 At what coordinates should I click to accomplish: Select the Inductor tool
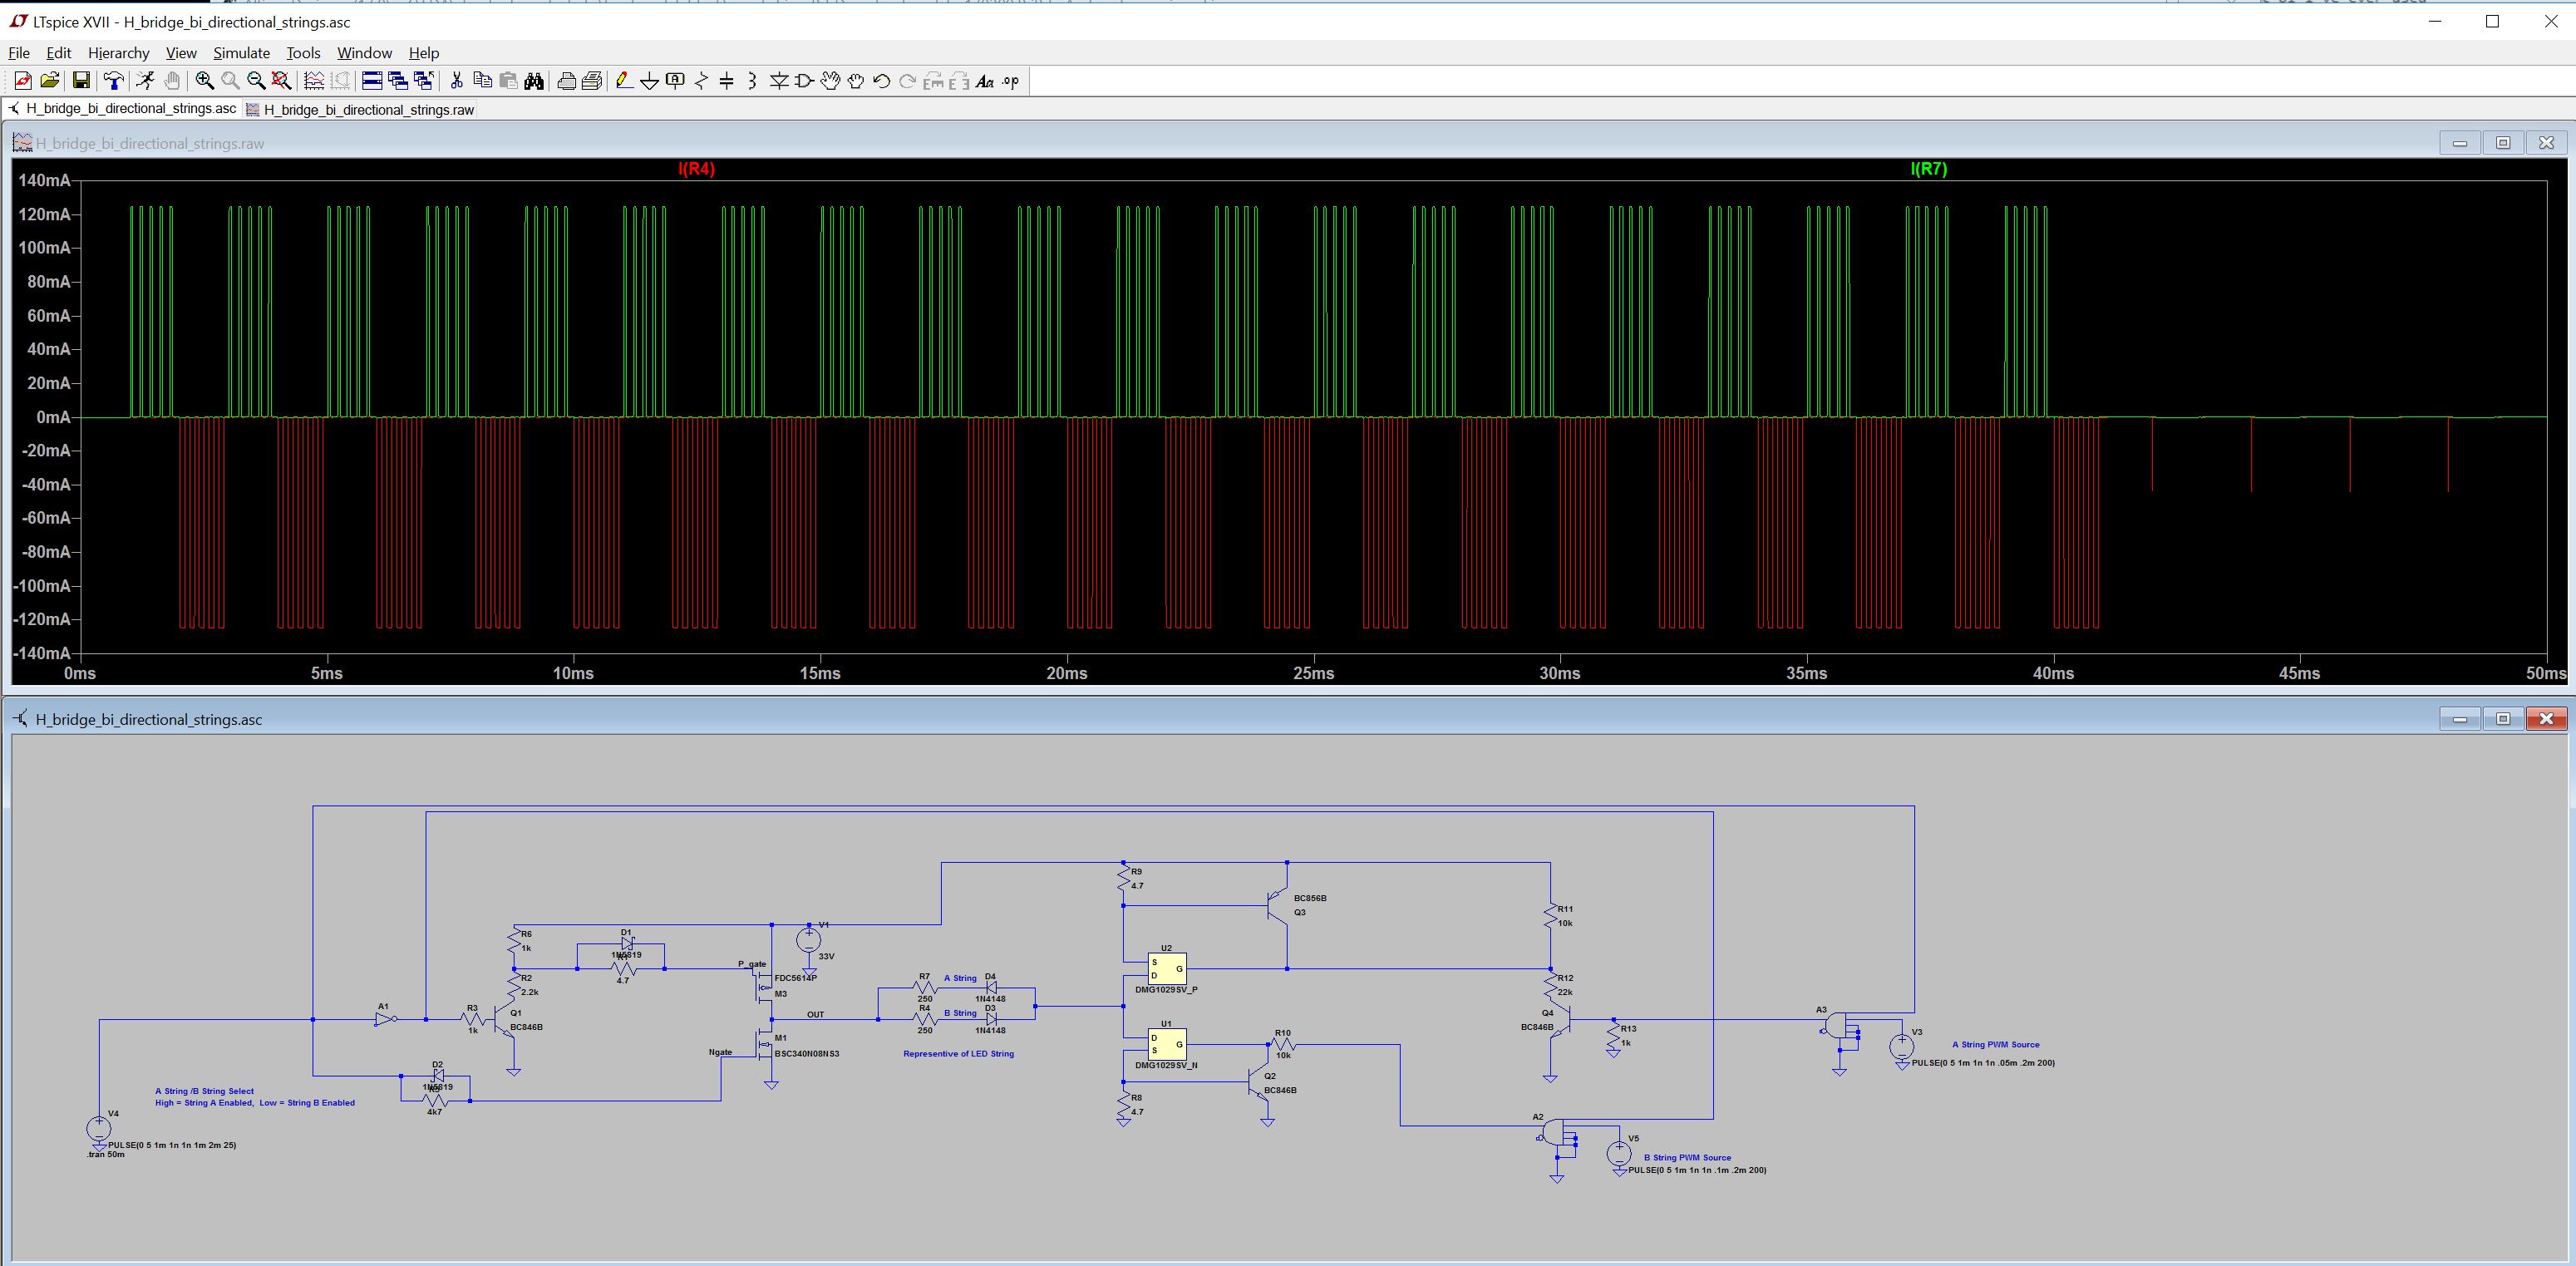pyautogui.click(x=753, y=81)
